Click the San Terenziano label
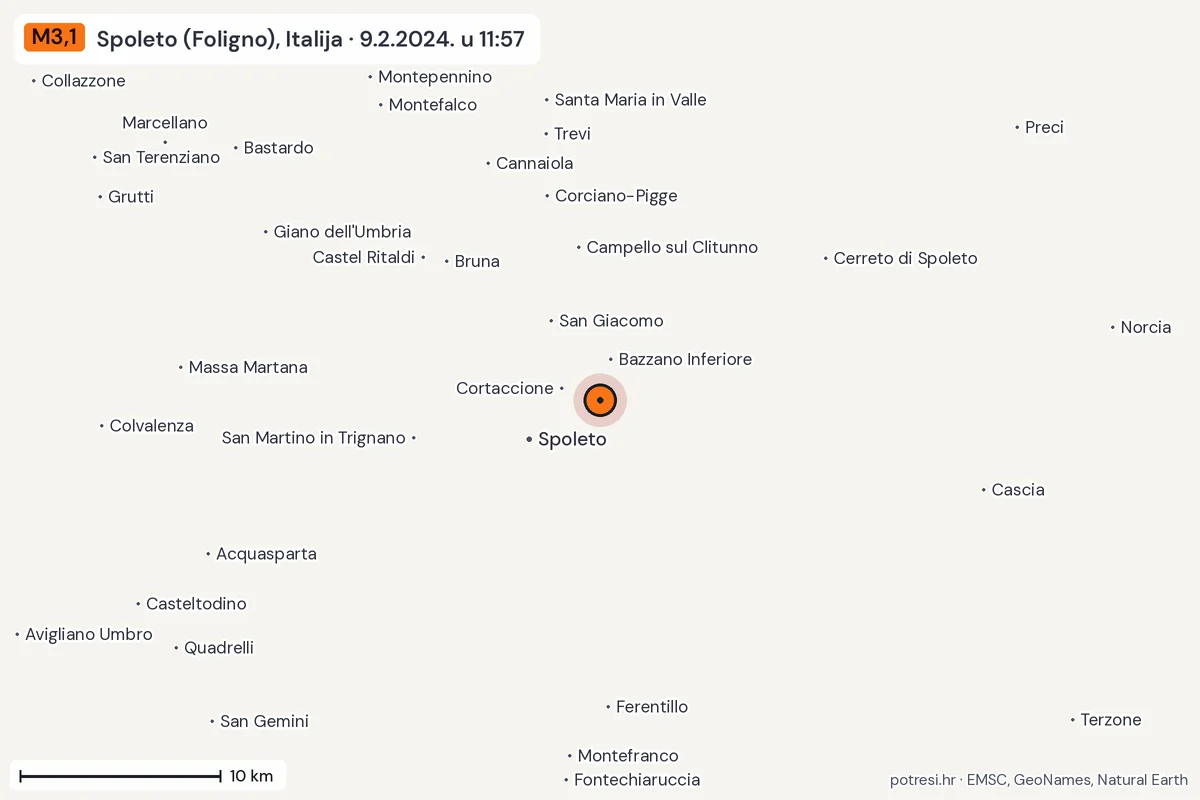Screen dimensions: 1200x800 click(161, 157)
